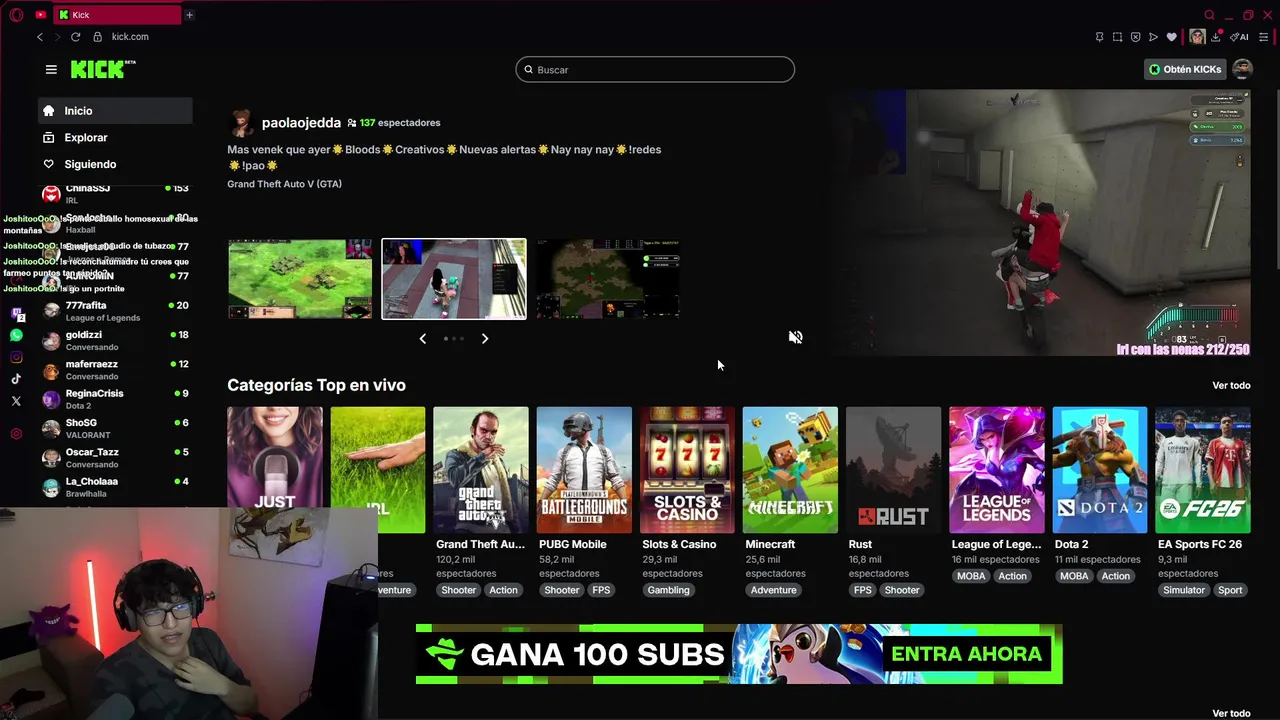Screen dimensions: 1280x720
Task: Open the PUBG Mobile category card
Action: click(x=584, y=470)
